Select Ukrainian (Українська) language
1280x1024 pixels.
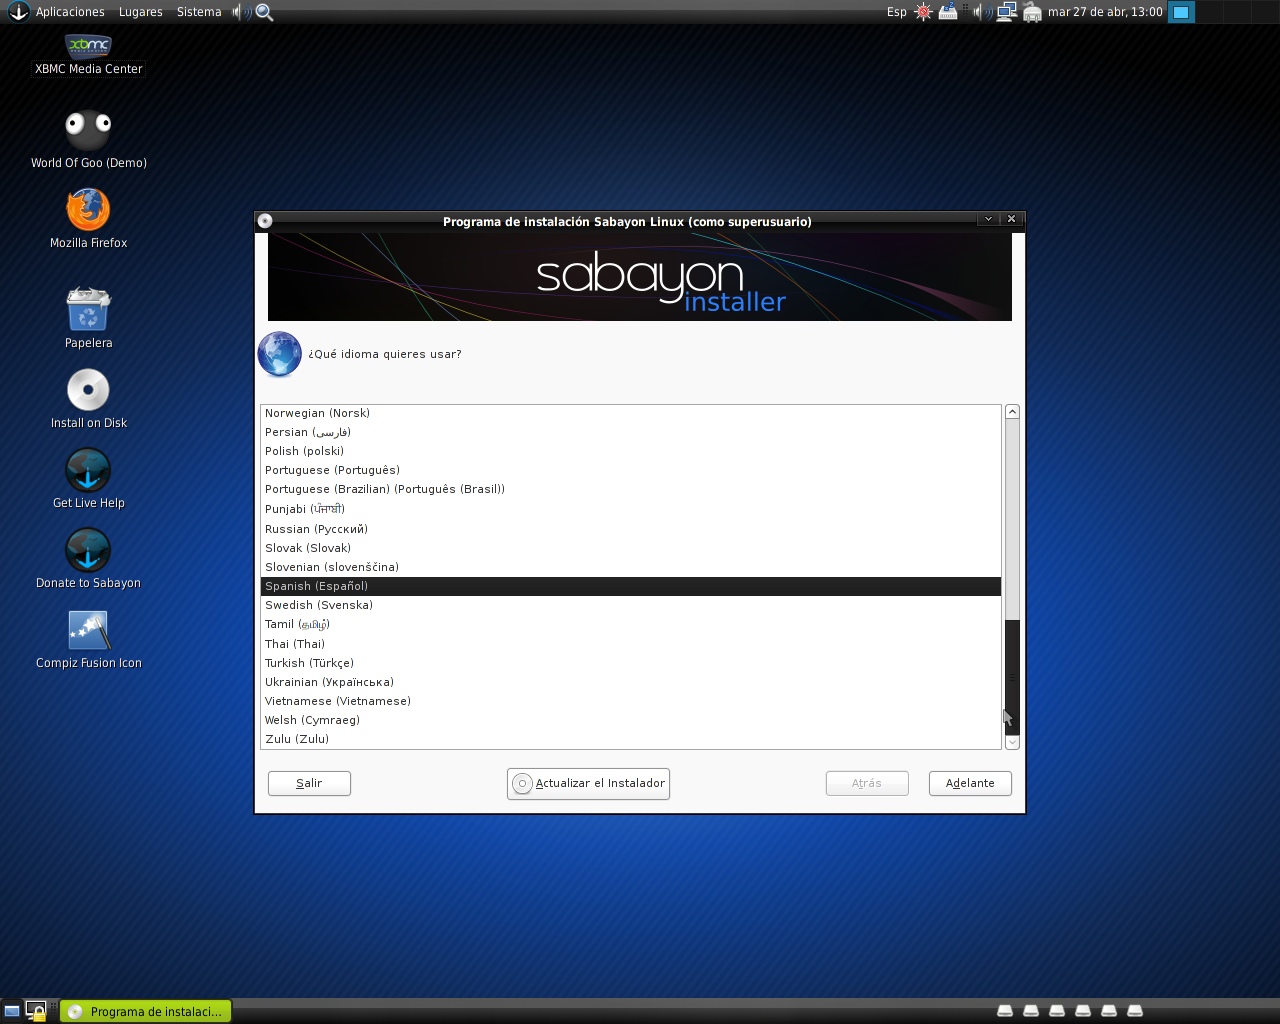[x=631, y=682]
